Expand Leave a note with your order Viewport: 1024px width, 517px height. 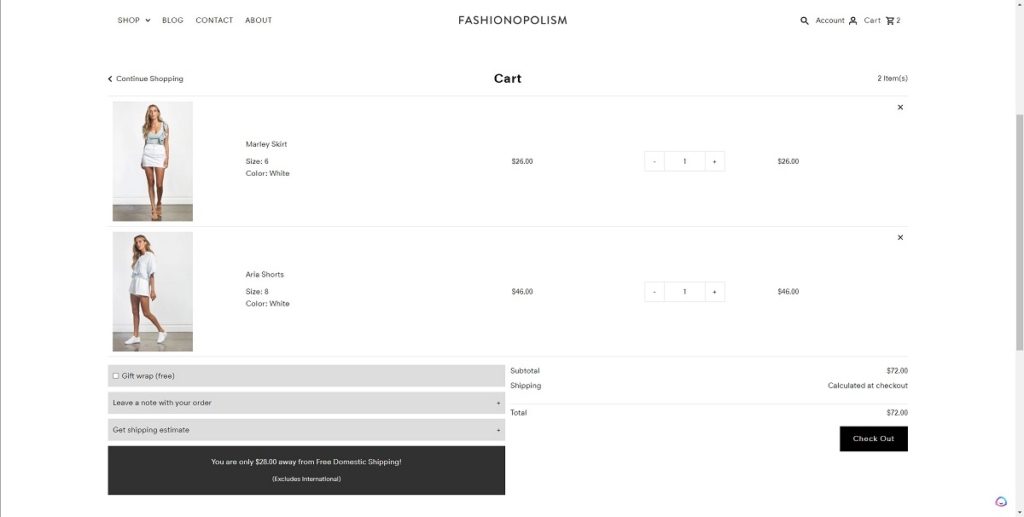[306, 403]
